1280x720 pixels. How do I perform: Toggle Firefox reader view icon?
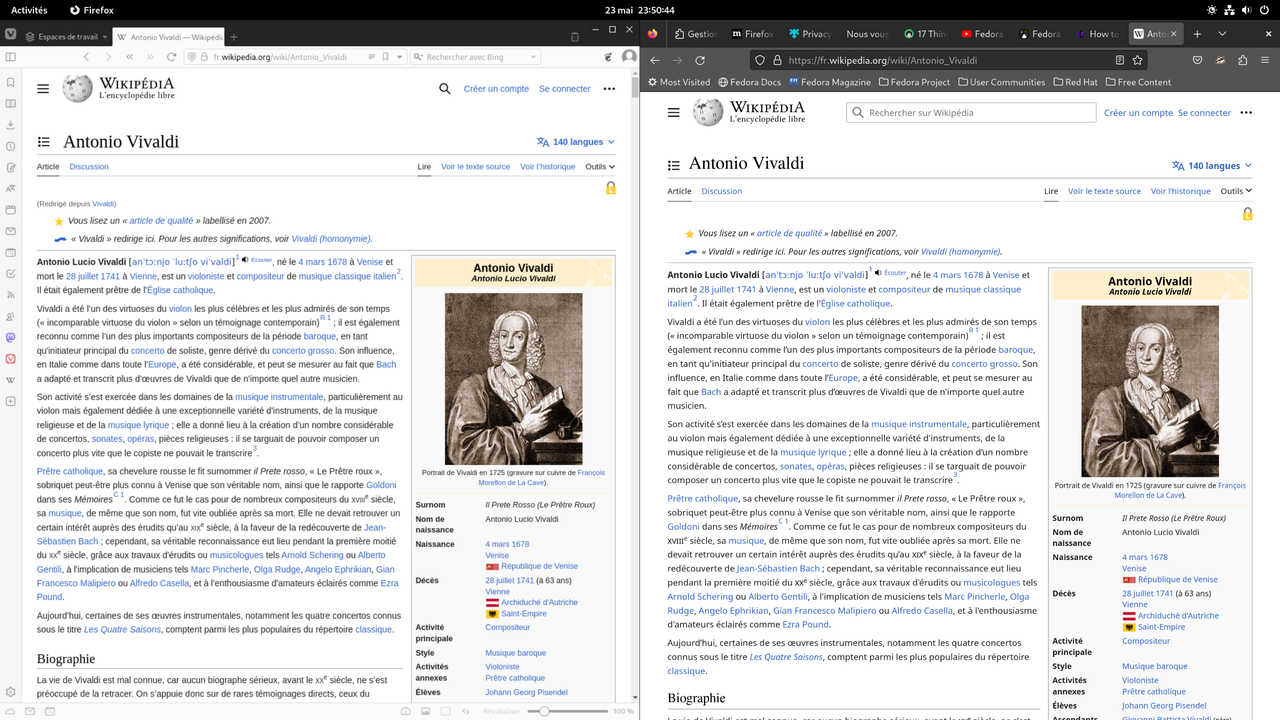pyautogui.click(x=1118, y=60)
